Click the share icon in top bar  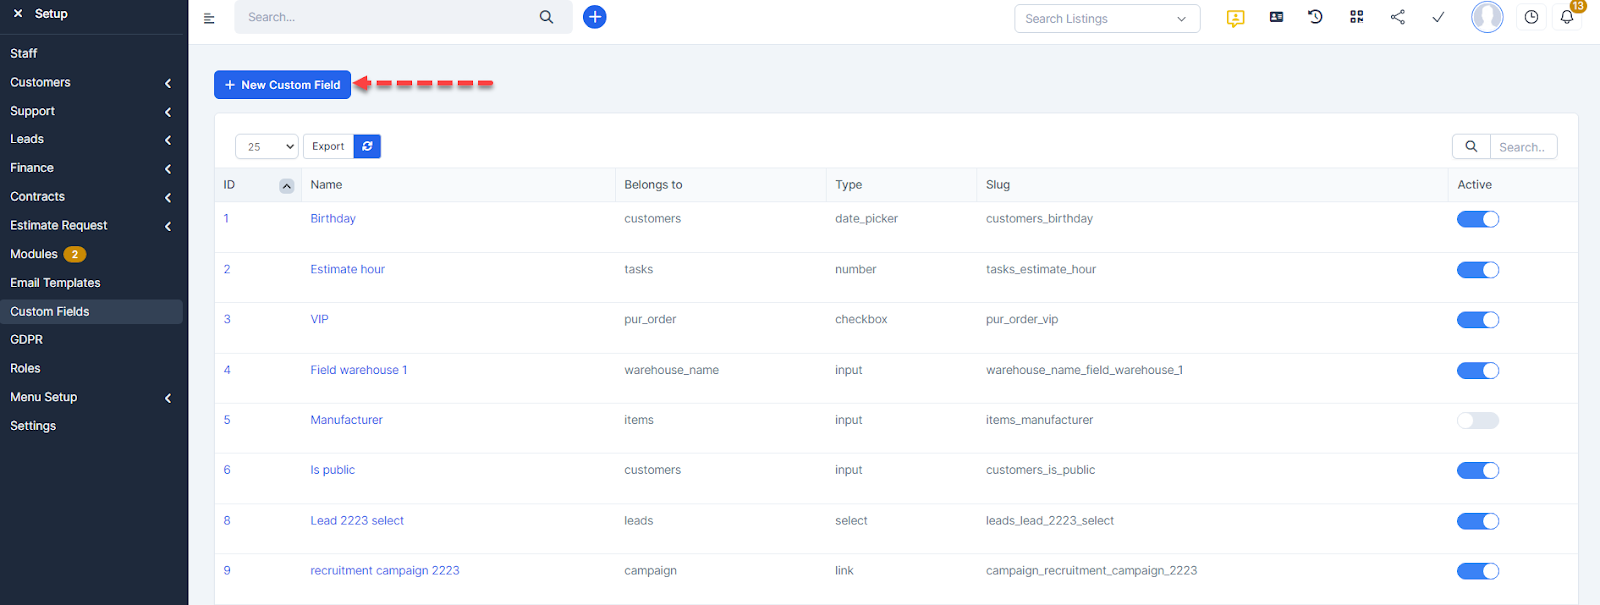click(1397, 17)
